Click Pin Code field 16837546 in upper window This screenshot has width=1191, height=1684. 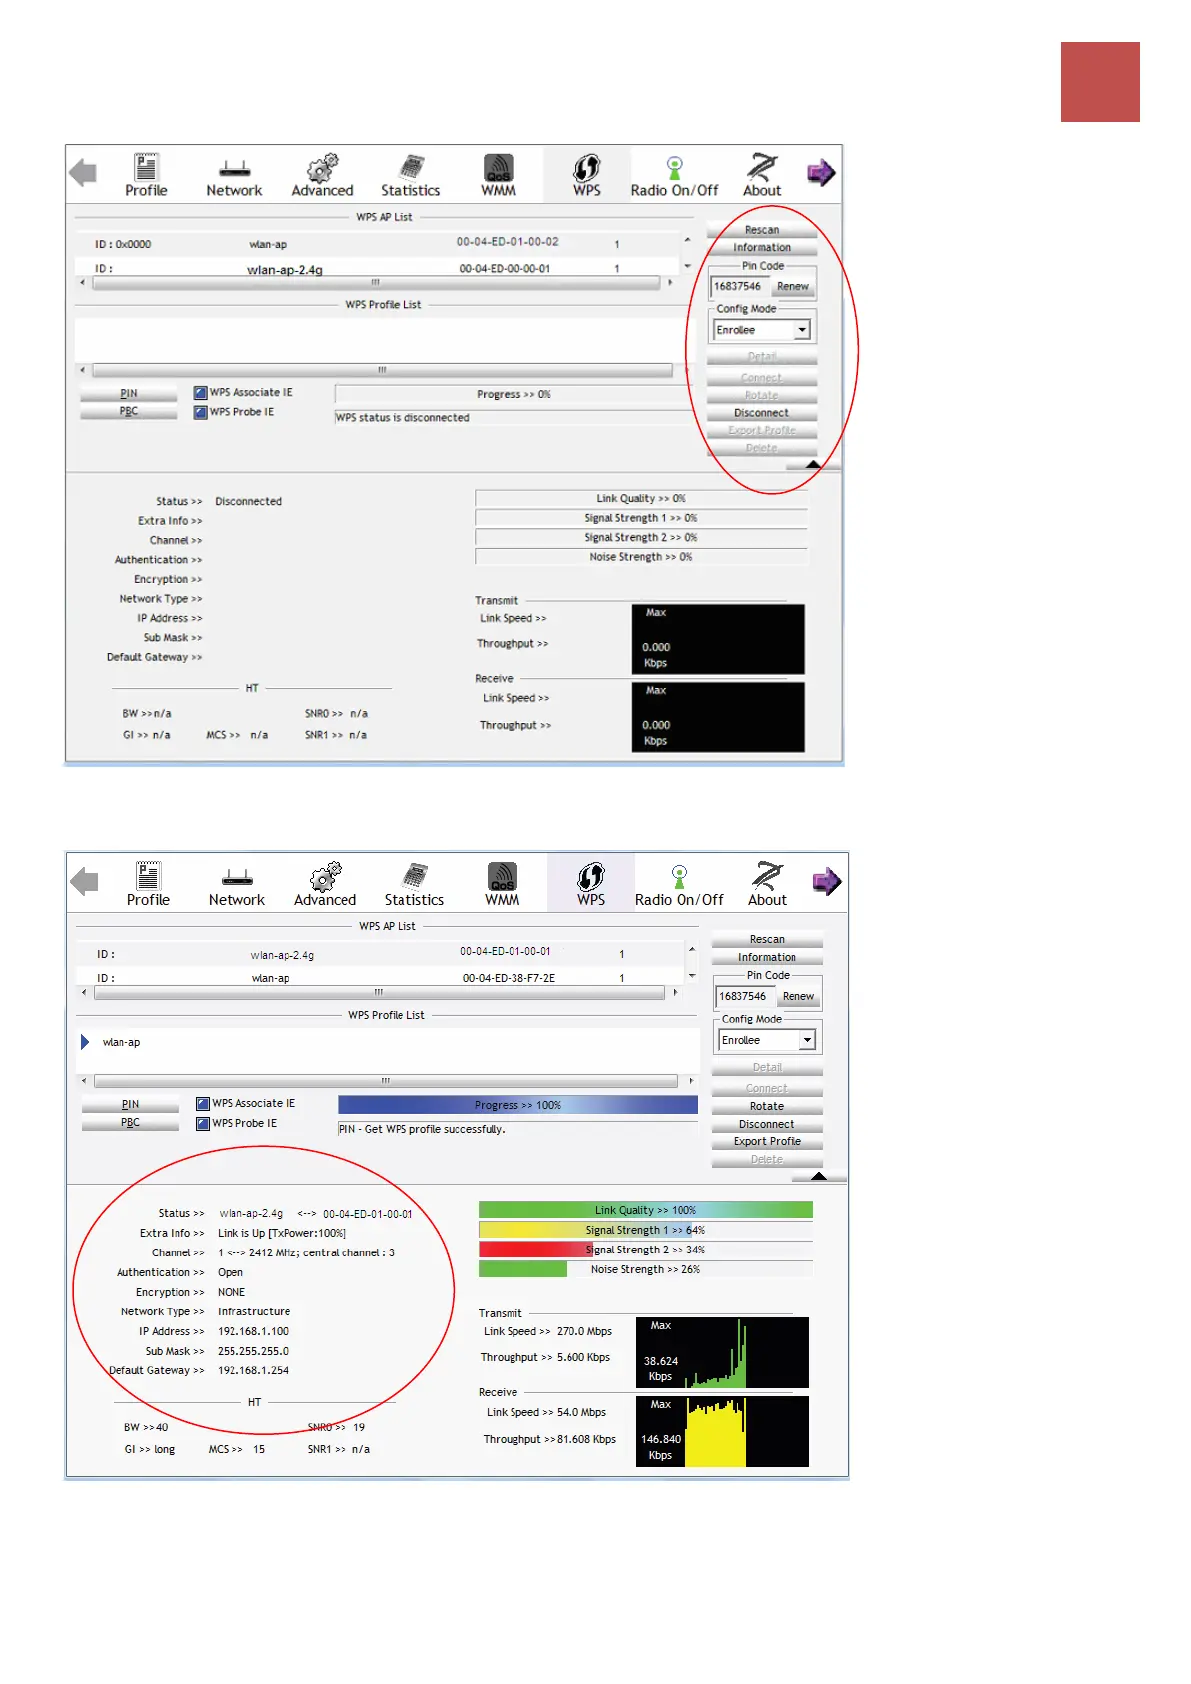[x=739, y=286]
